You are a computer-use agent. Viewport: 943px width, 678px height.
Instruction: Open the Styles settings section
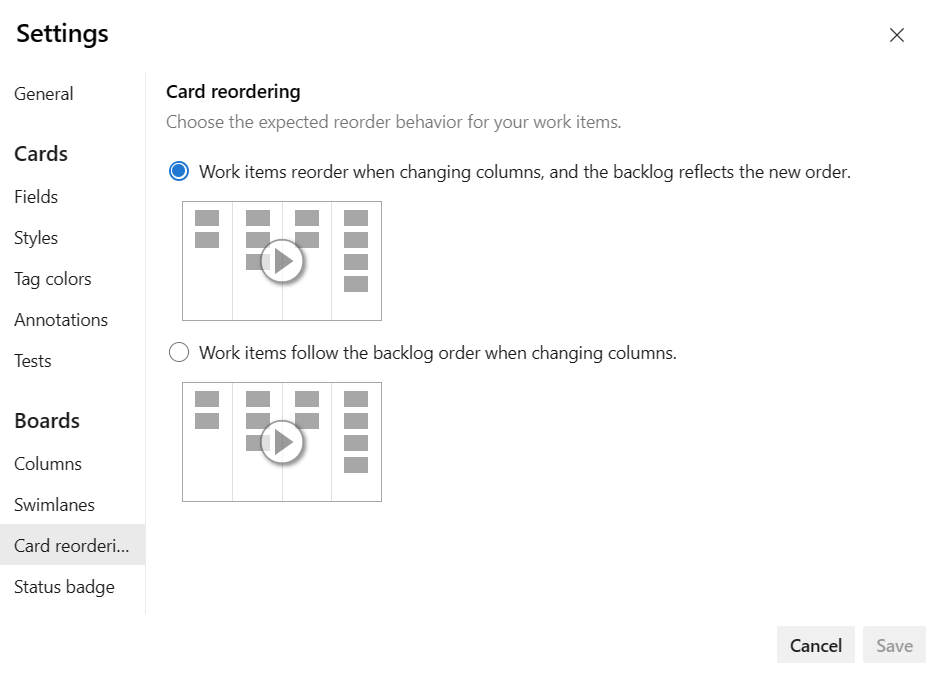pos(36,238)
